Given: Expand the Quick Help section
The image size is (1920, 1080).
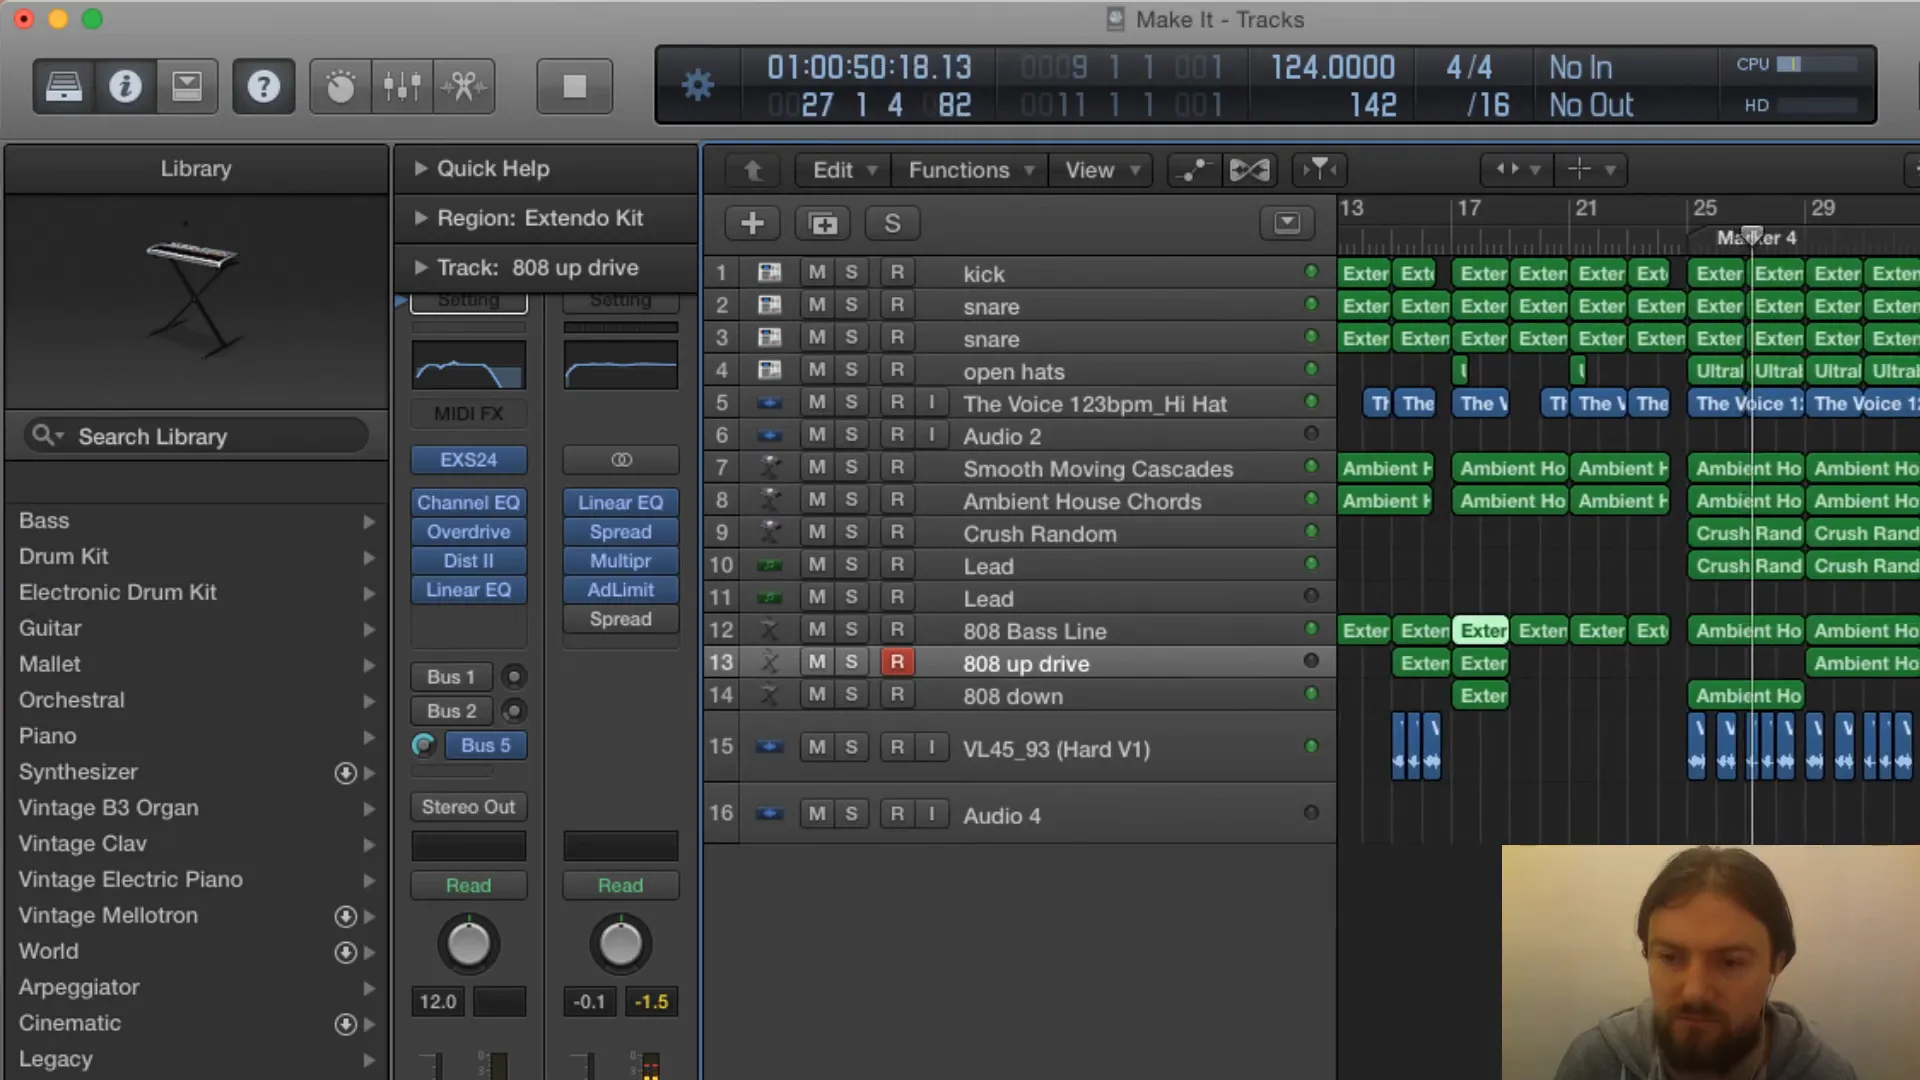Looking at the screenshot, I should click(421, 168).
